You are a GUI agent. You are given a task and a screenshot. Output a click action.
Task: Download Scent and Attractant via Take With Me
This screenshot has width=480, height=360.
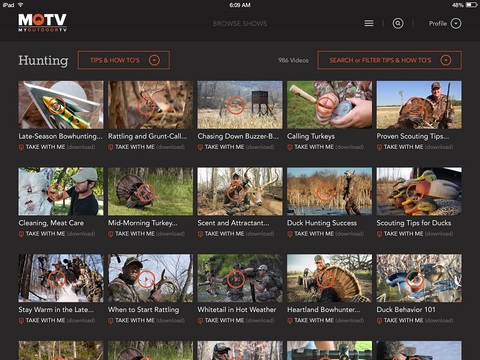pyautogui.click(x=236, y=234)
